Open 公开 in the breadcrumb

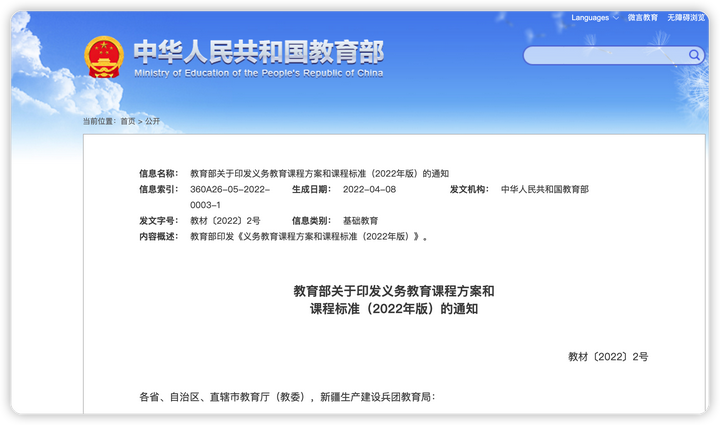152,121
